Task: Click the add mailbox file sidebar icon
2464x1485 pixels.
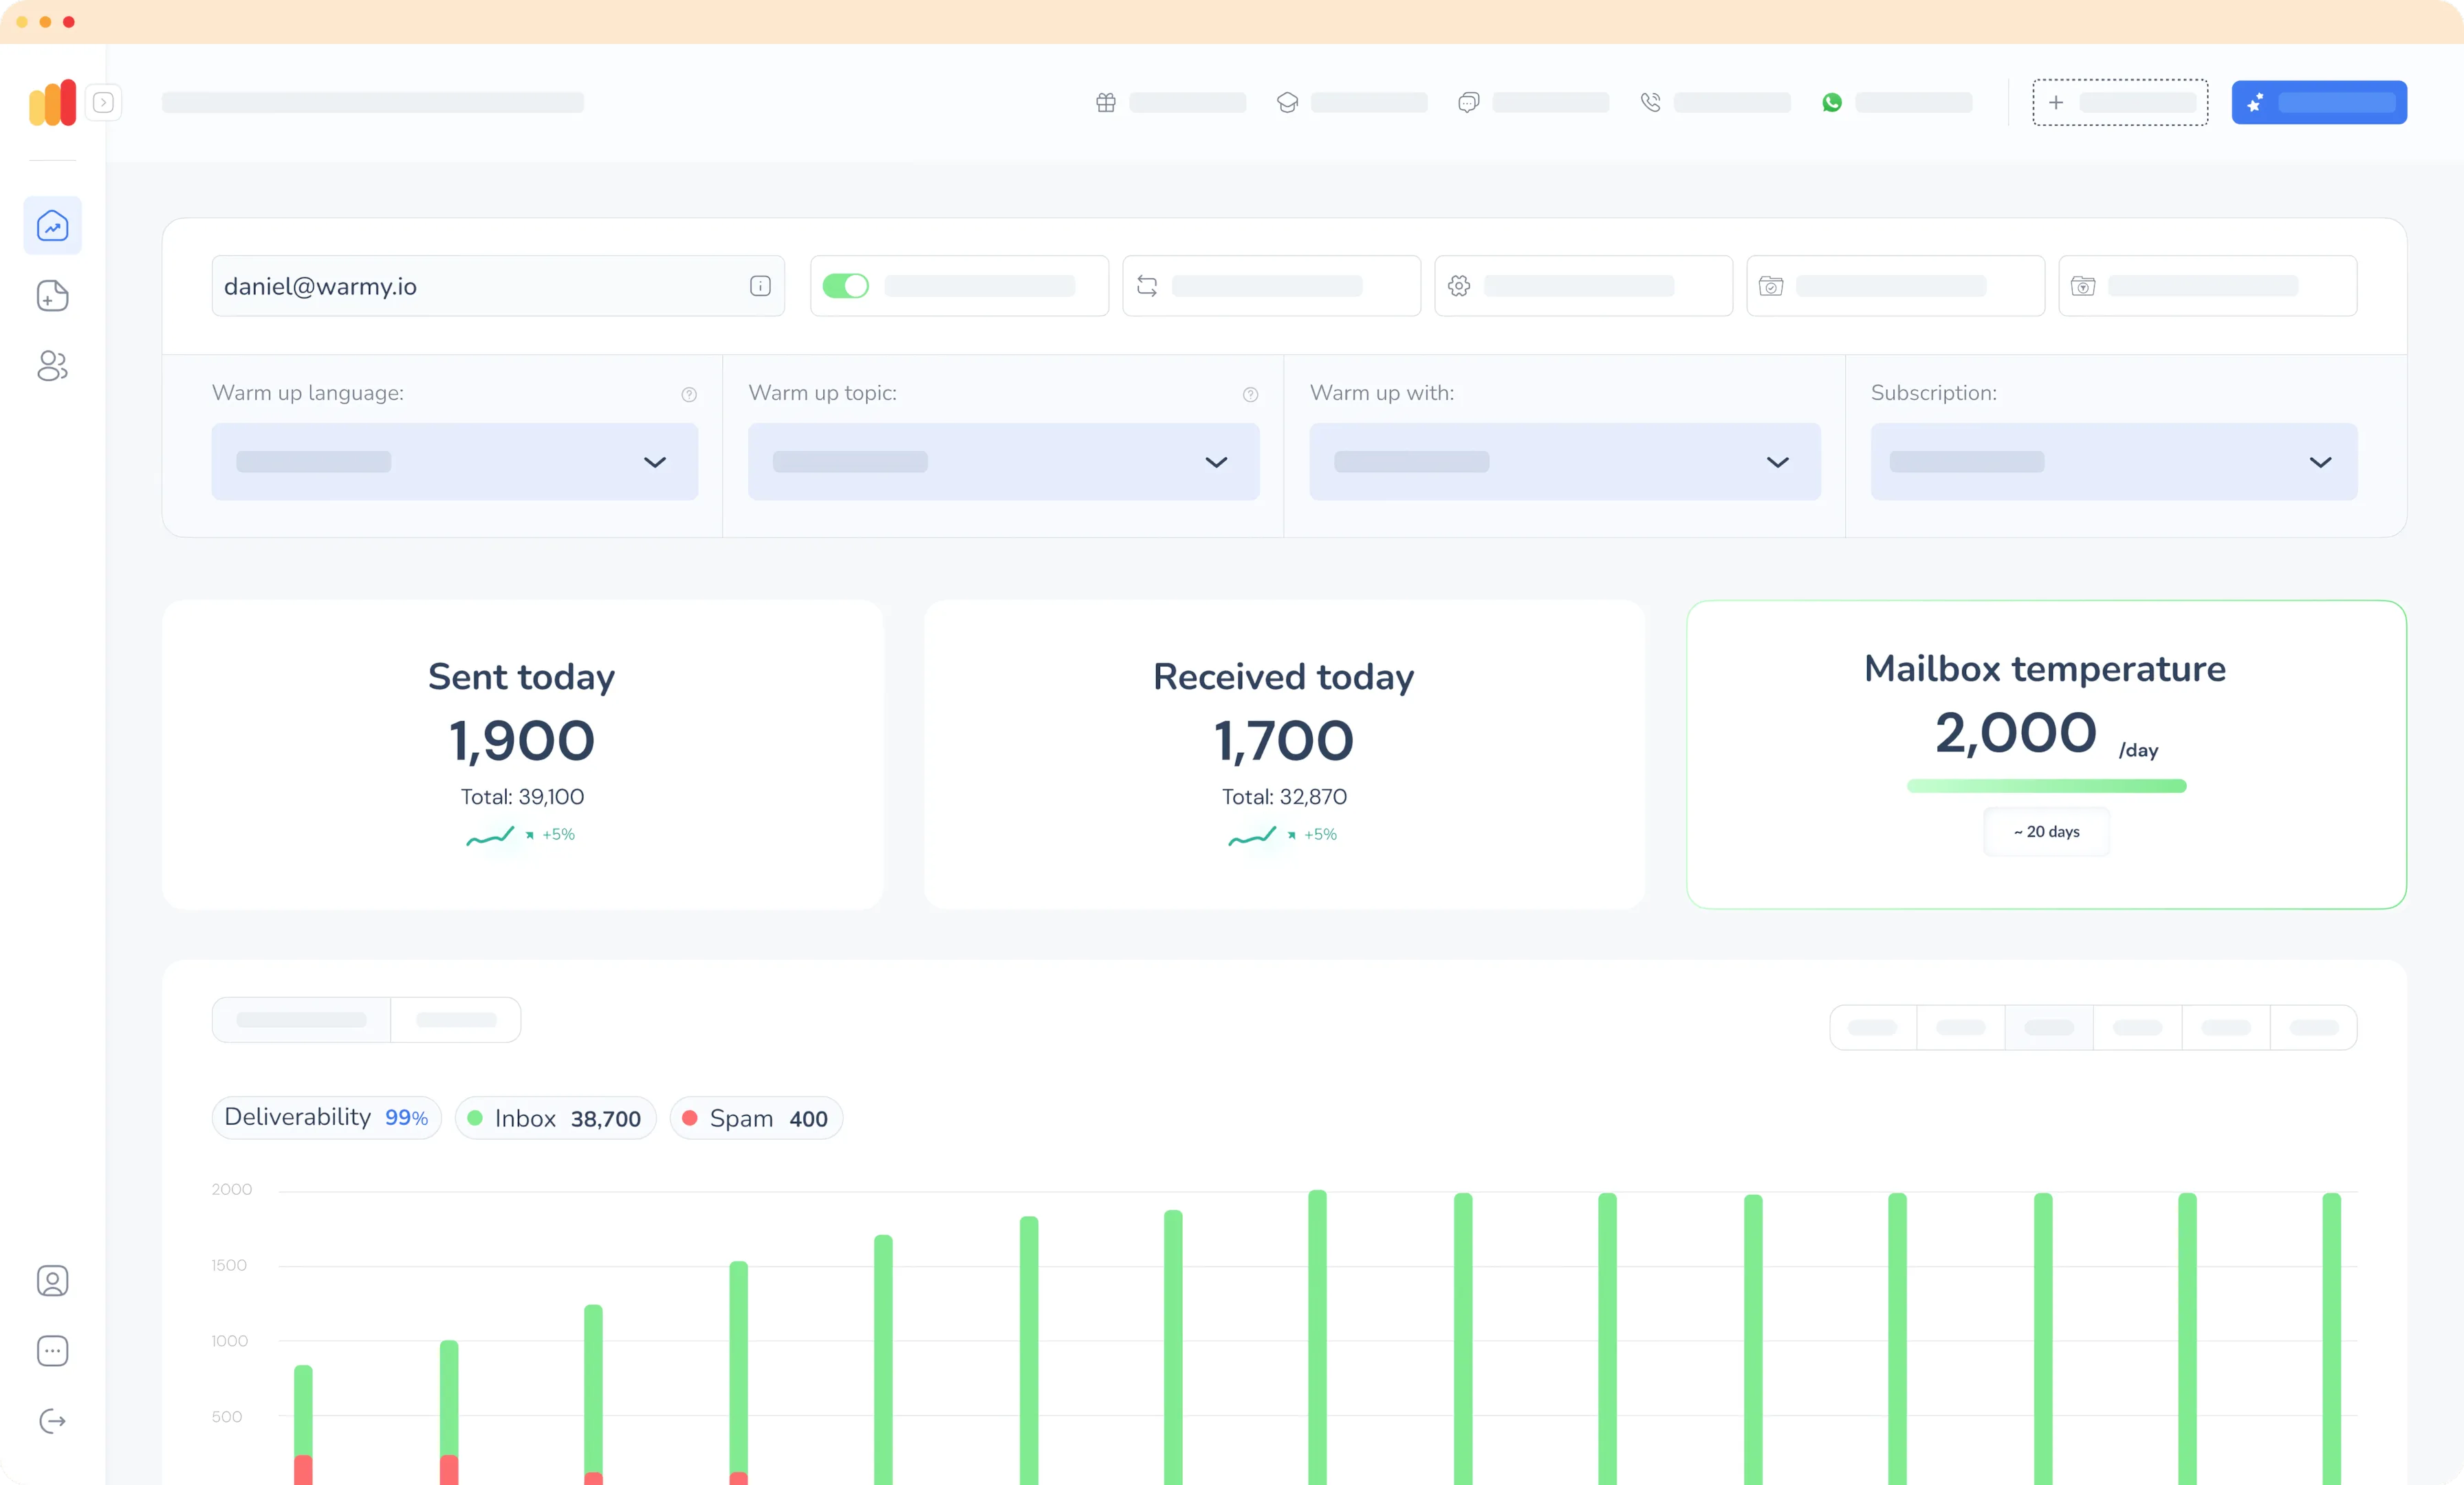Action: (53, 296)
